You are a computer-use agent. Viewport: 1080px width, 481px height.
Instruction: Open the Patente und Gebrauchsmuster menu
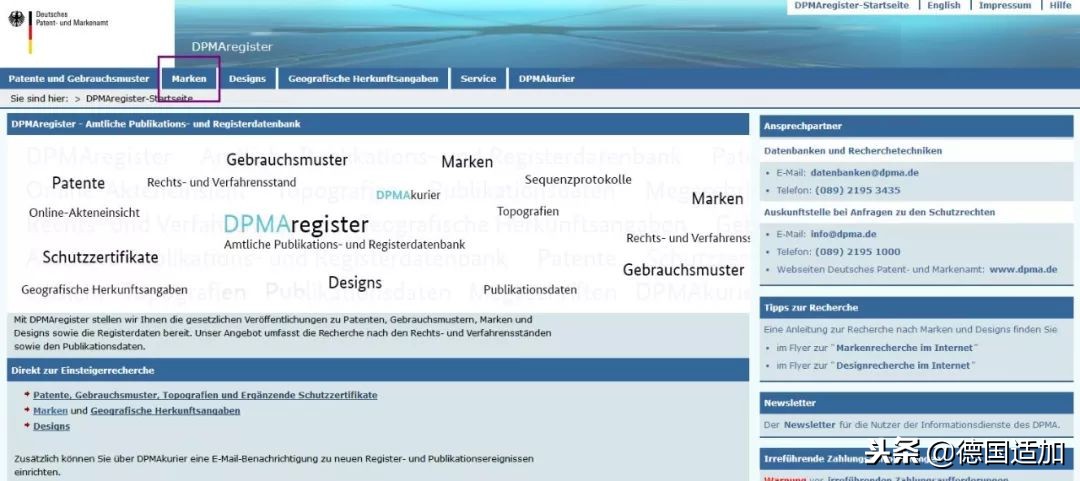[79, 79]
